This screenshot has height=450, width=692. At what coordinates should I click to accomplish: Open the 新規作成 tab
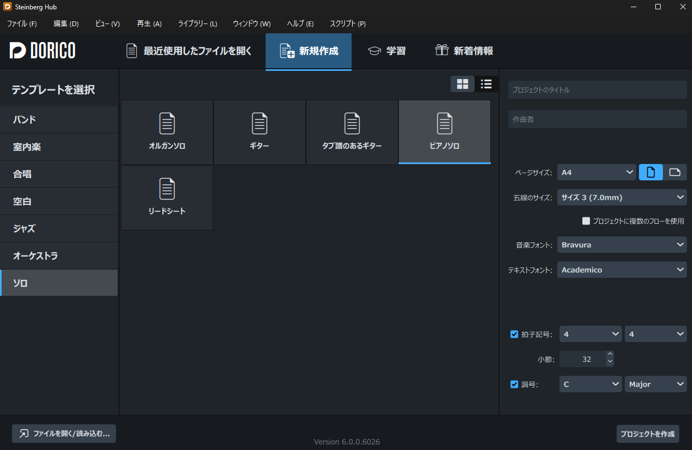pyautogui.click(x=308, y=51)
